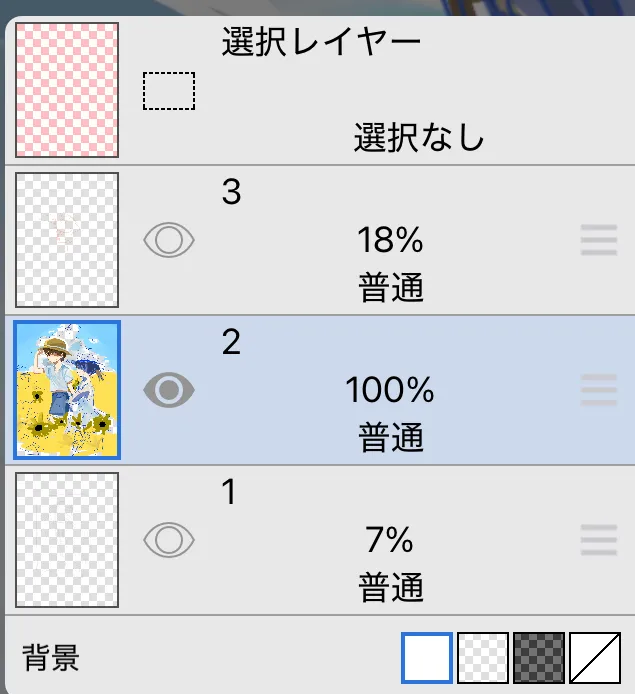Open the pink checkered selection layer thumbnail

[x=67, y=90]
